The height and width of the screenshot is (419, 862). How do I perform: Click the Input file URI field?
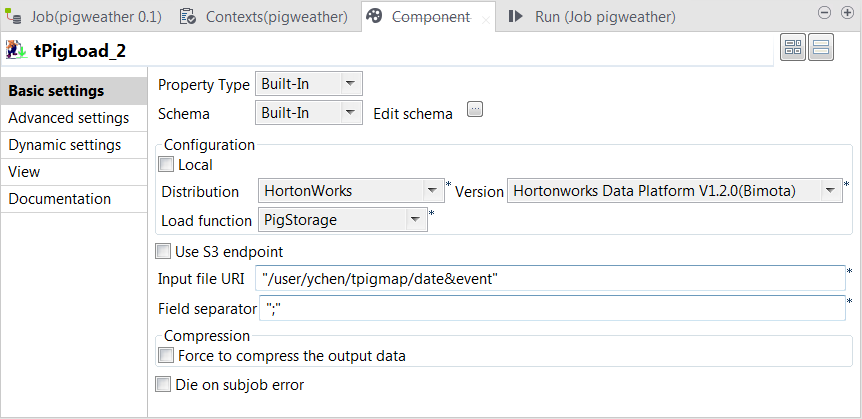(550, 279)
